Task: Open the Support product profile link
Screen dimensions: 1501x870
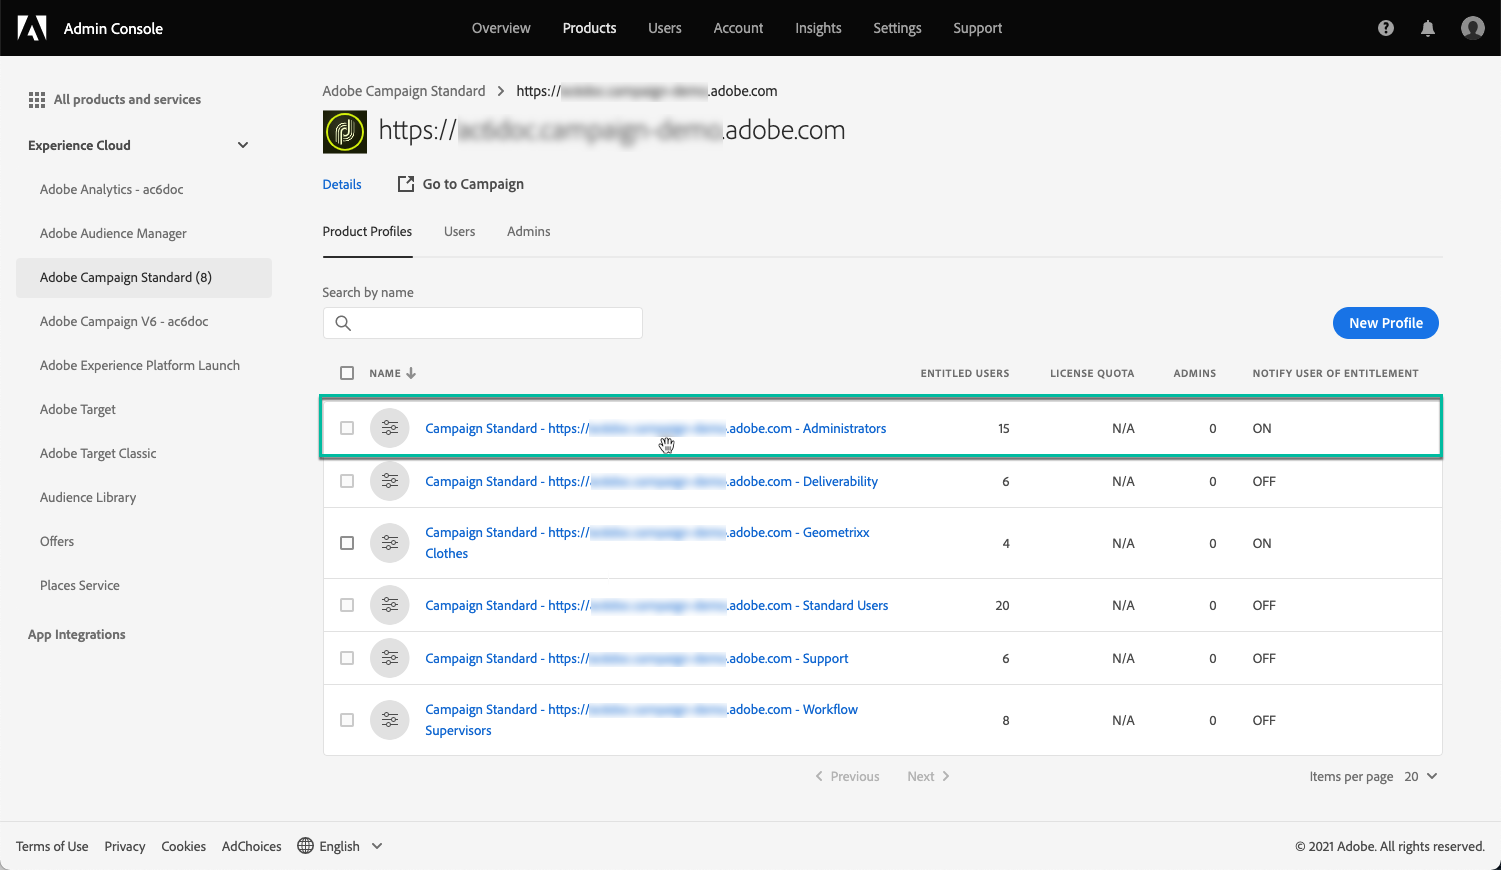Action: pyautogui.click(x=637, y=658)
